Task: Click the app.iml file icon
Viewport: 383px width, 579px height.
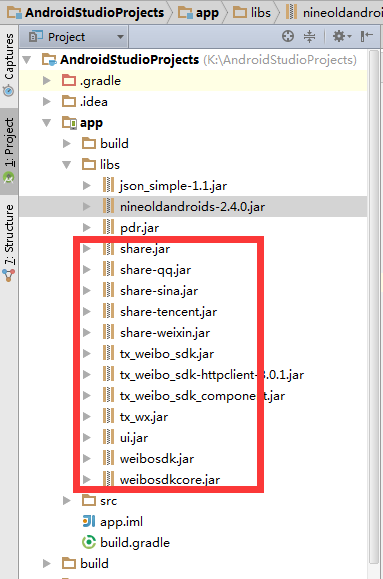Action: (x=89, y=521)
